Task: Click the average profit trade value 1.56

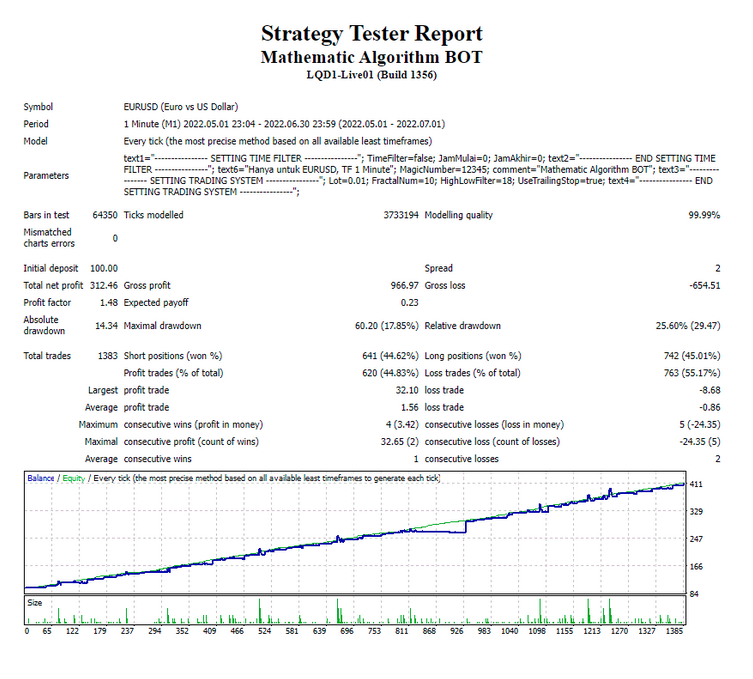Action: point(410,407)
